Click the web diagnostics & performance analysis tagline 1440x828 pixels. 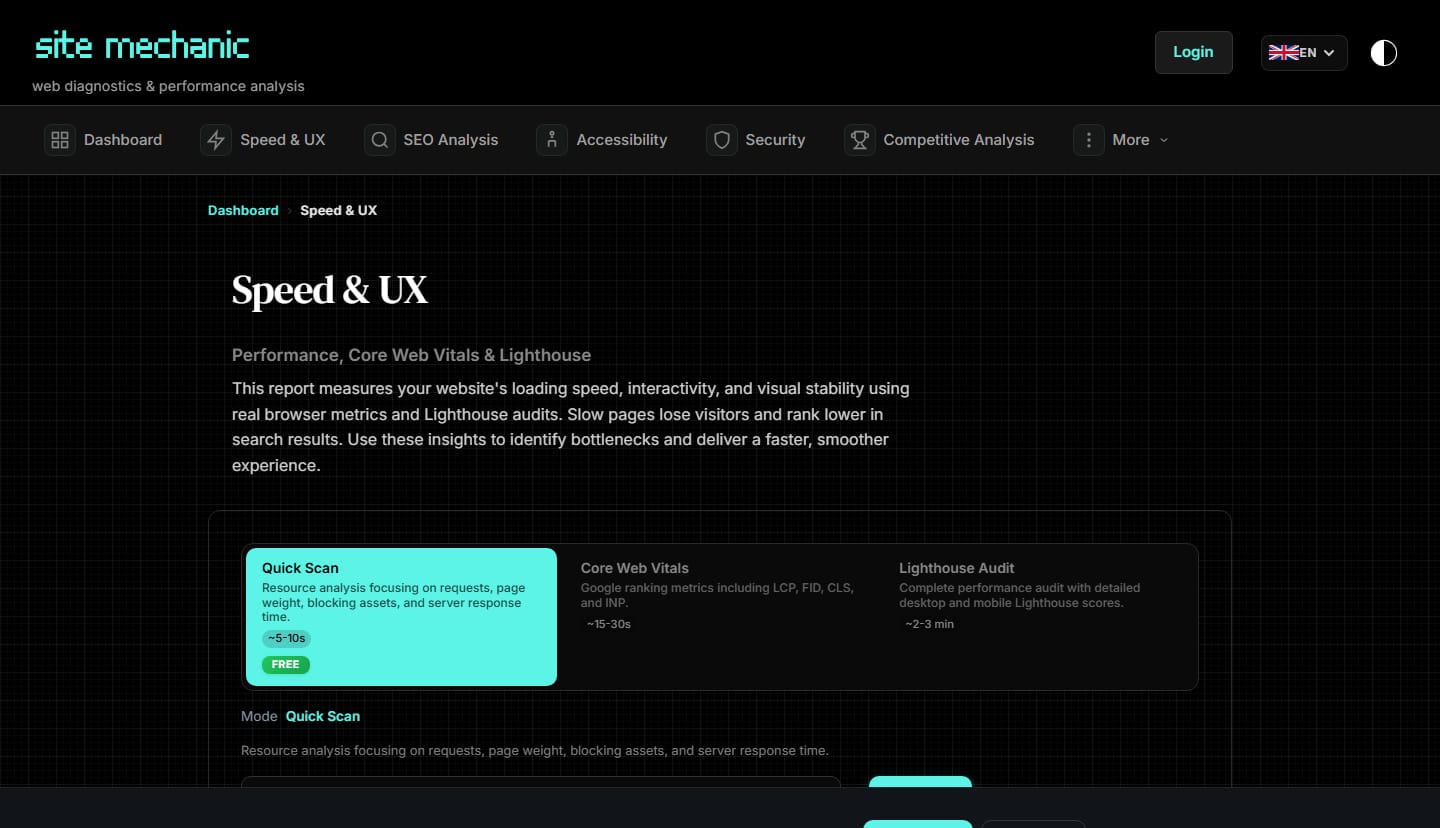(x=168, y=86)
